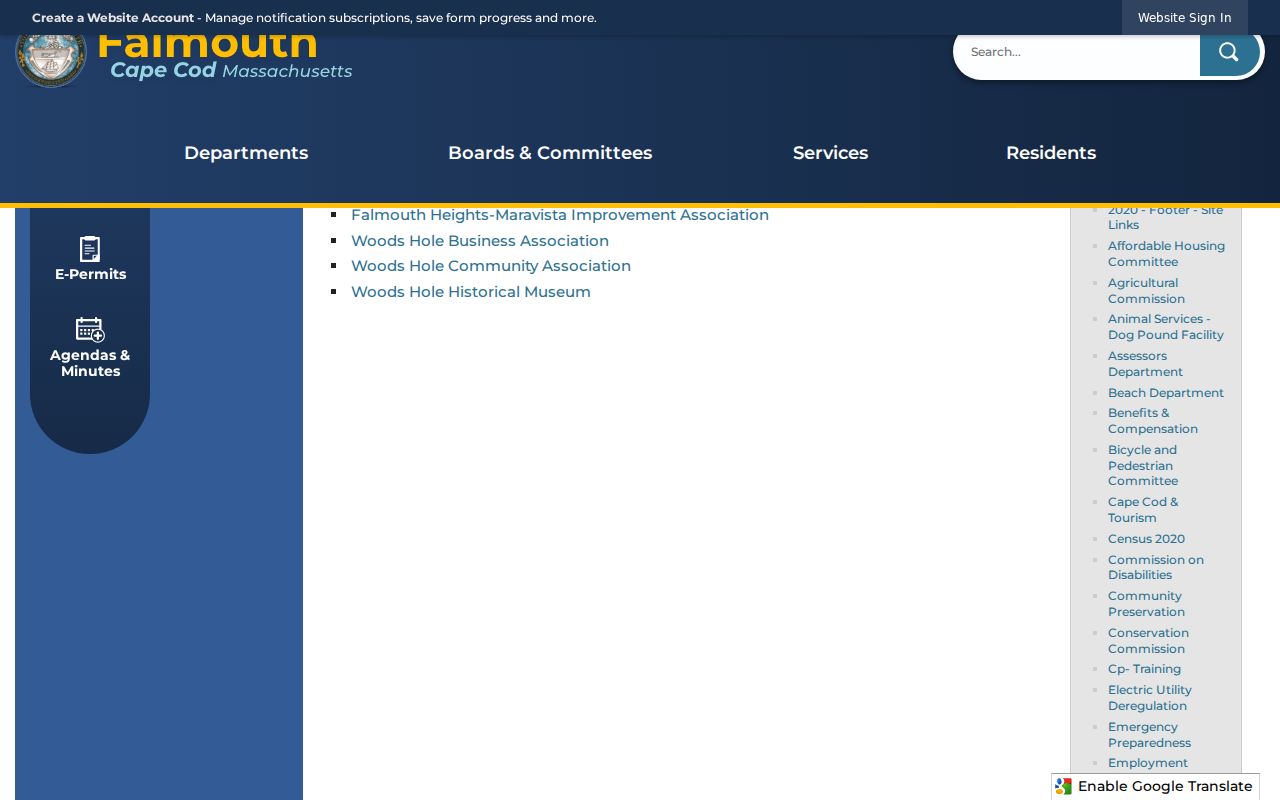This screenshot has height=800, width=1280.
Task: Open the Departments menu
Action: pos(246,153)
